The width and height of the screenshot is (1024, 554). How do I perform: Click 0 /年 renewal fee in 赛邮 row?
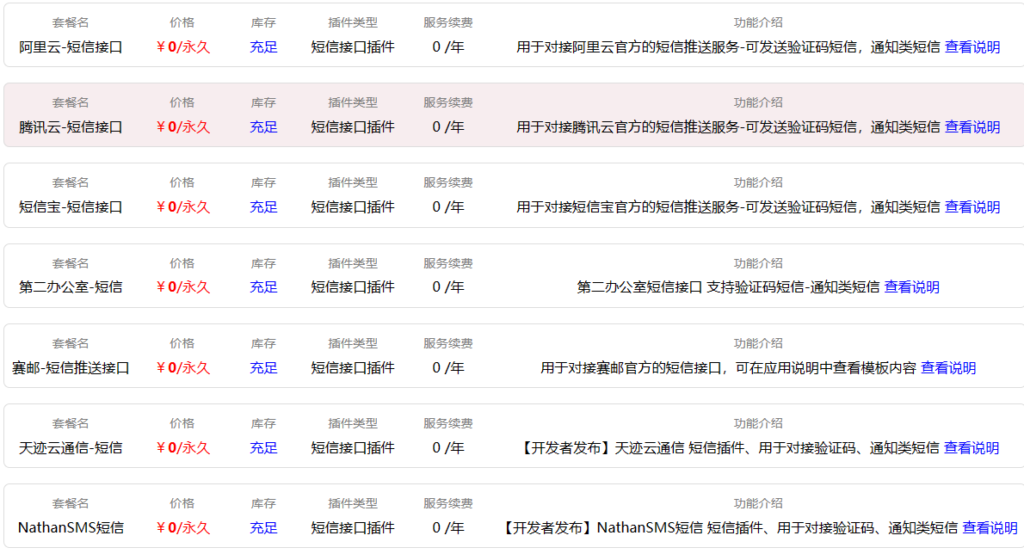tap(448, 368)
